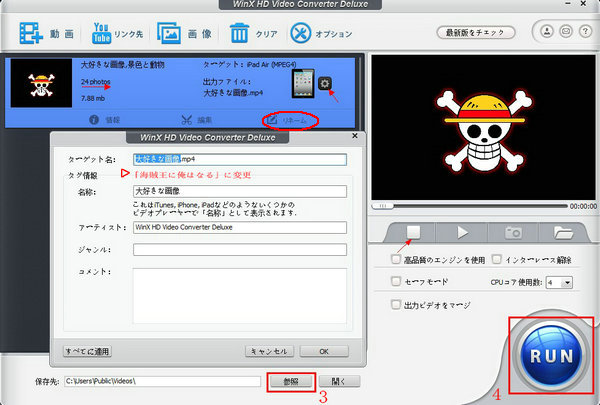Click the check latest version button
Screen dimensions: 600x405
[476, 33]
